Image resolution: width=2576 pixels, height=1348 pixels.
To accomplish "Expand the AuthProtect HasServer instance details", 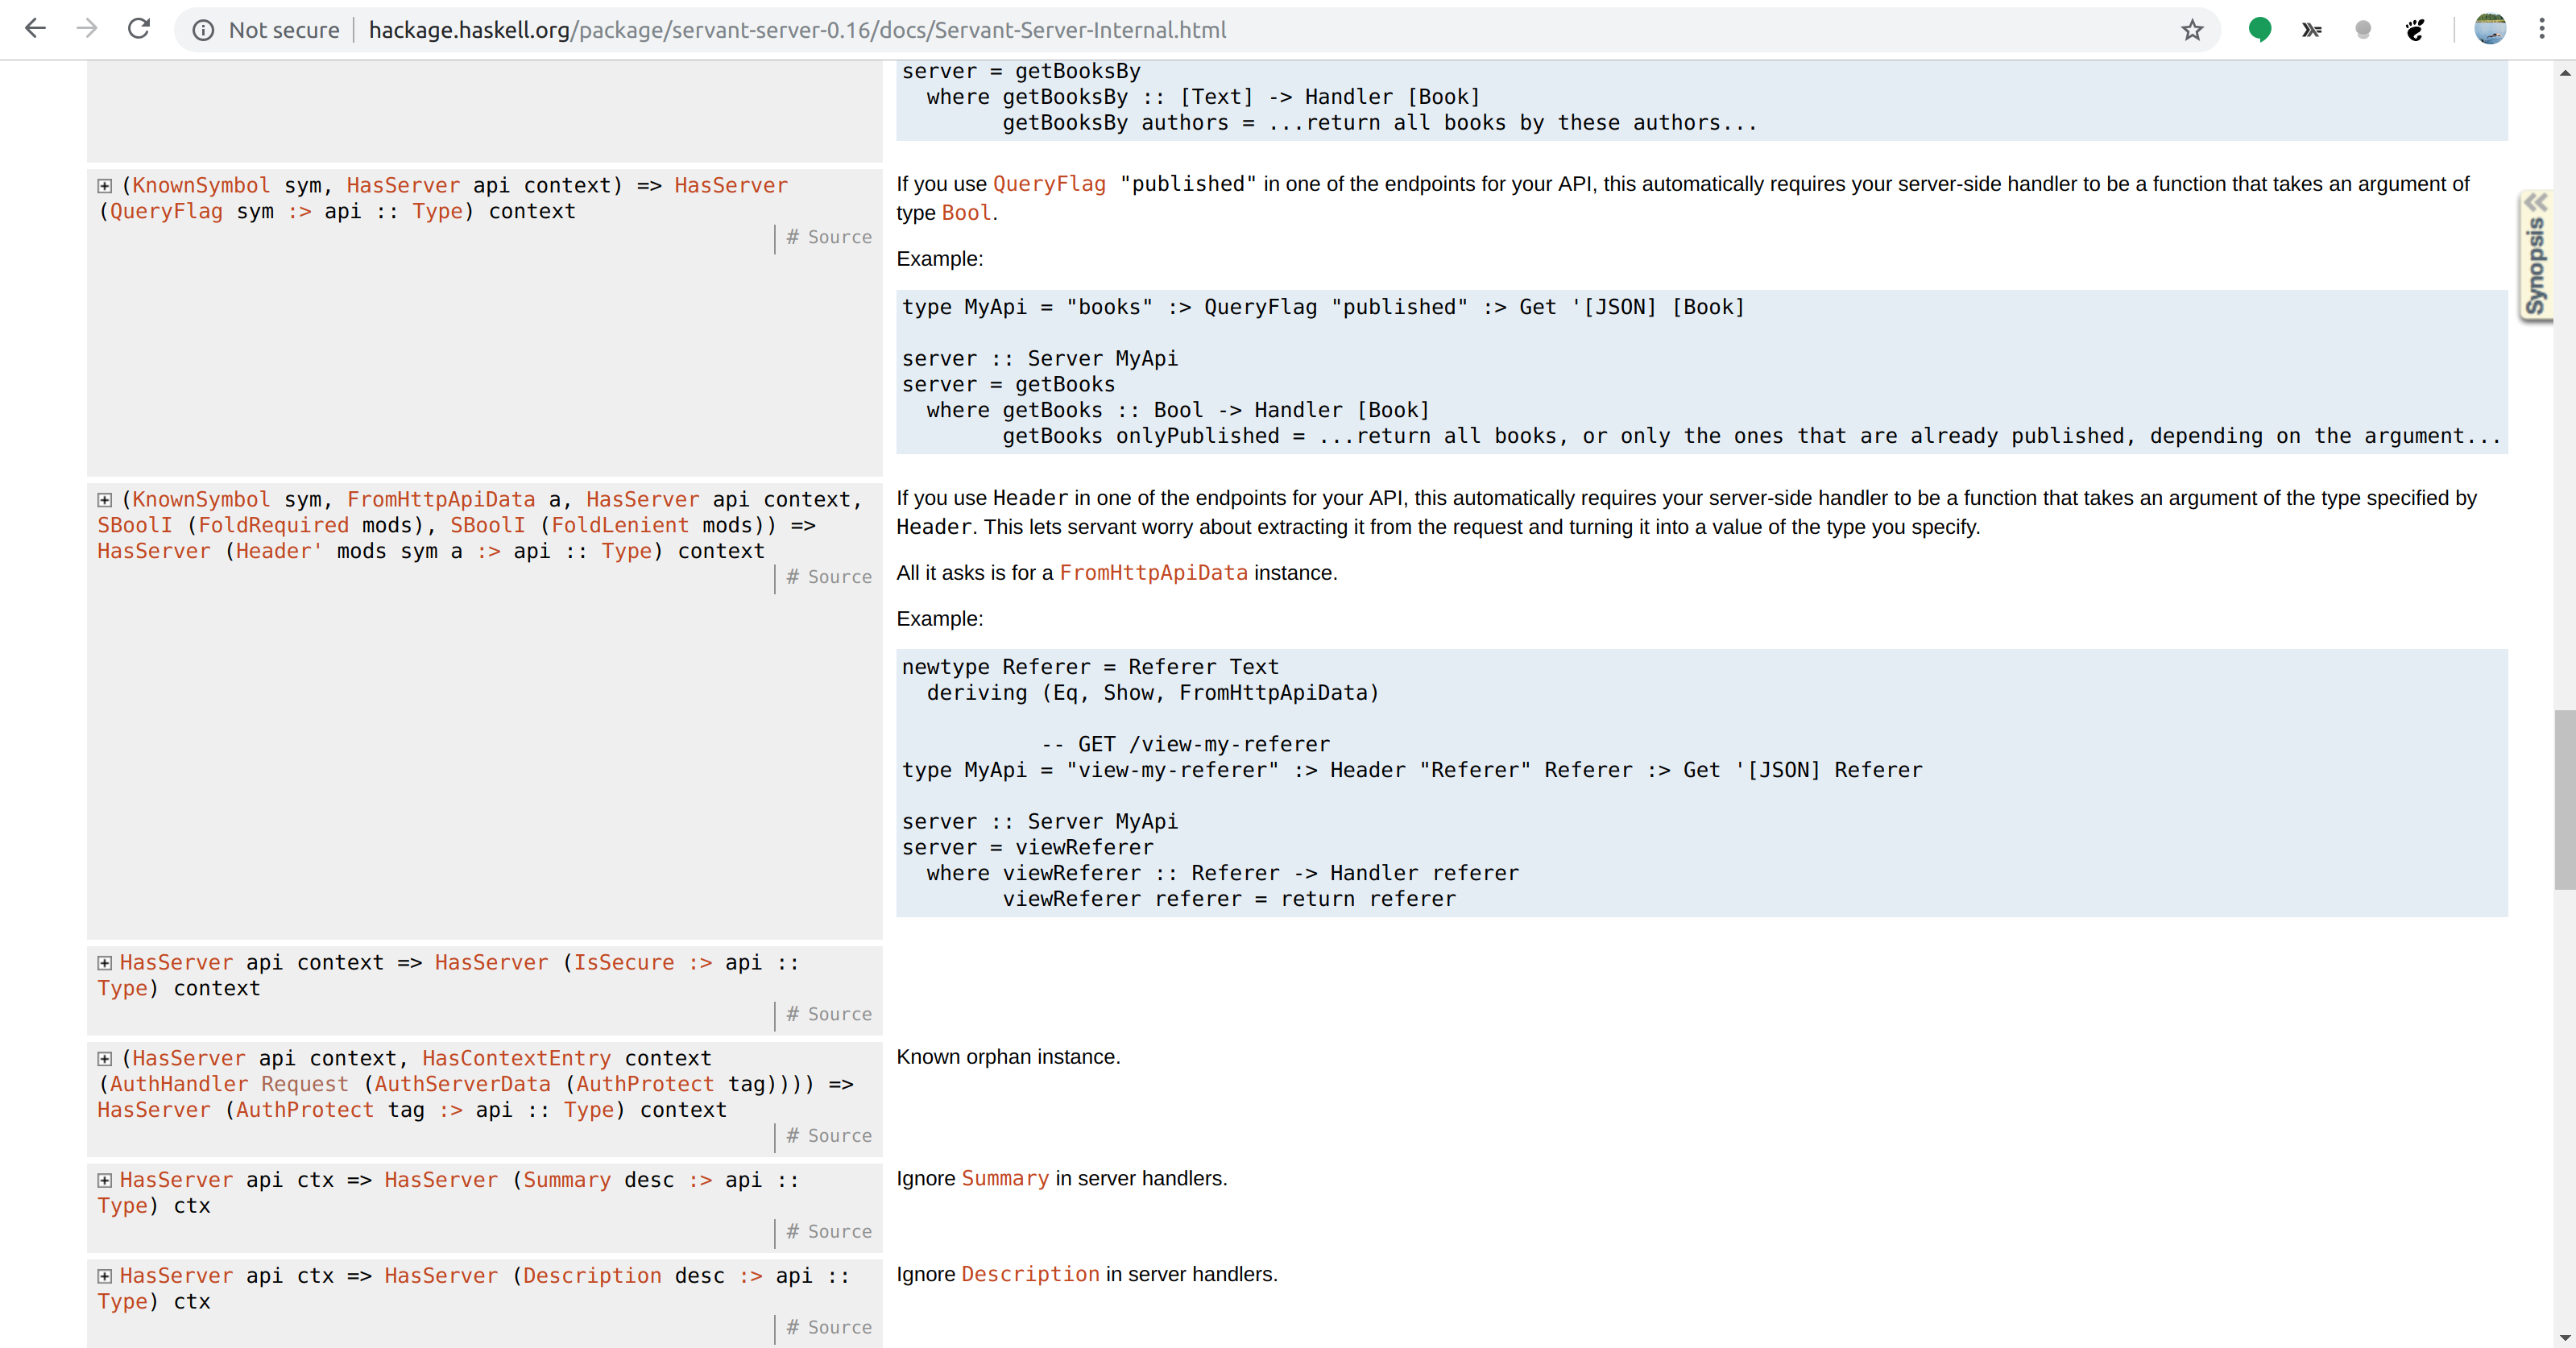I will 105,1059.
